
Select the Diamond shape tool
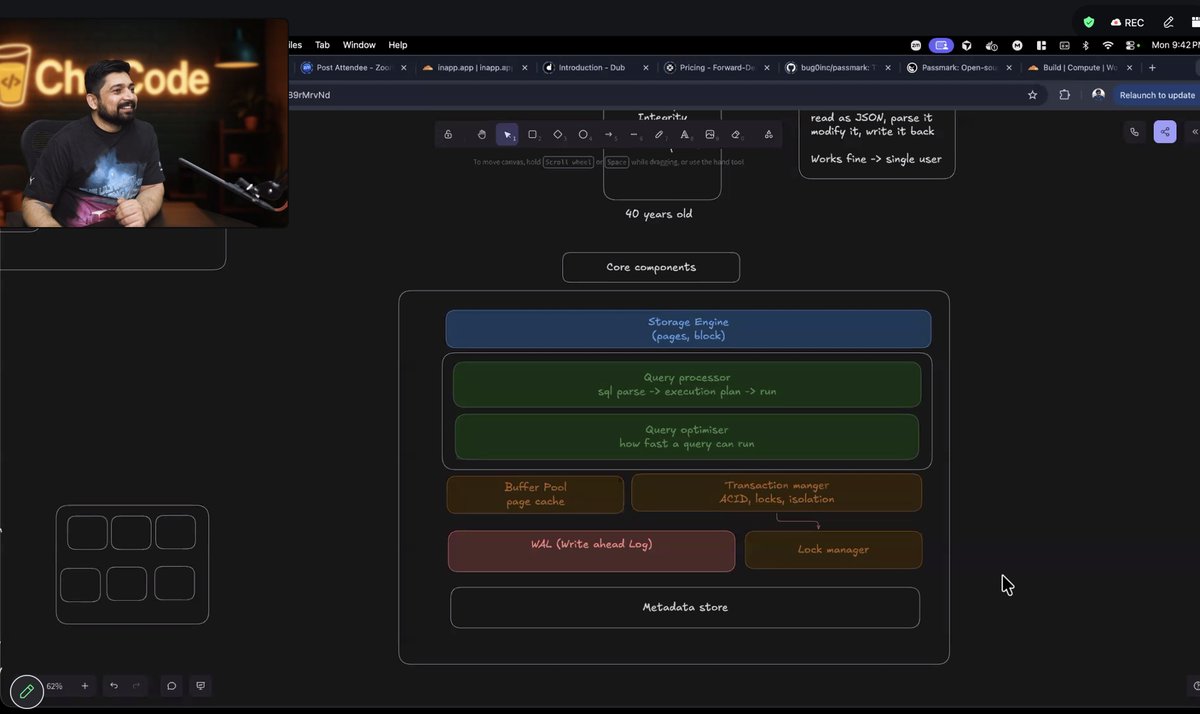click(x=558, y=134)
